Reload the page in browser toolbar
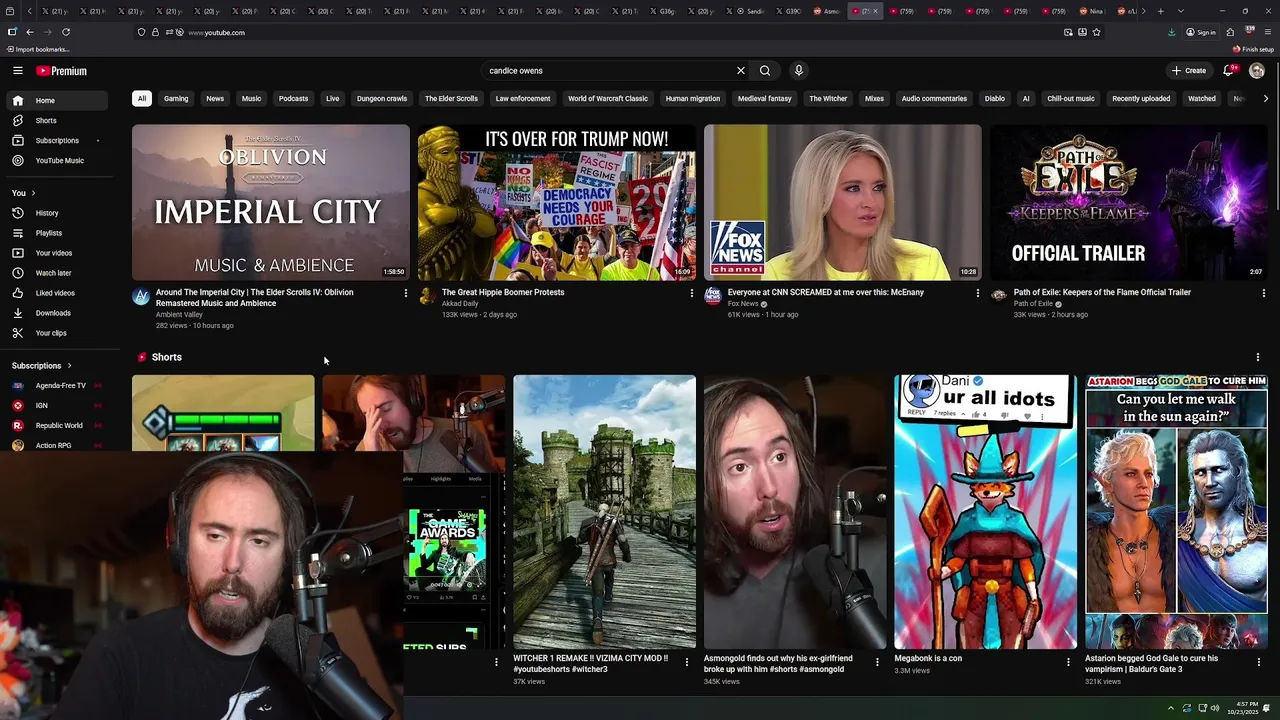This screenshot has width=1280, height=720. coord(66,32)
